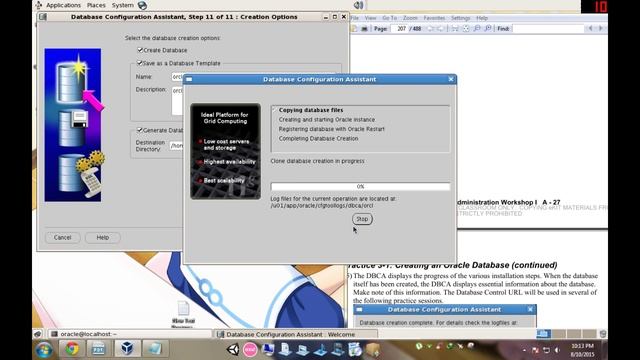Click the find next arrow in PDF toolbar
This screenshot has width=640, height=360.
(600, 29)
